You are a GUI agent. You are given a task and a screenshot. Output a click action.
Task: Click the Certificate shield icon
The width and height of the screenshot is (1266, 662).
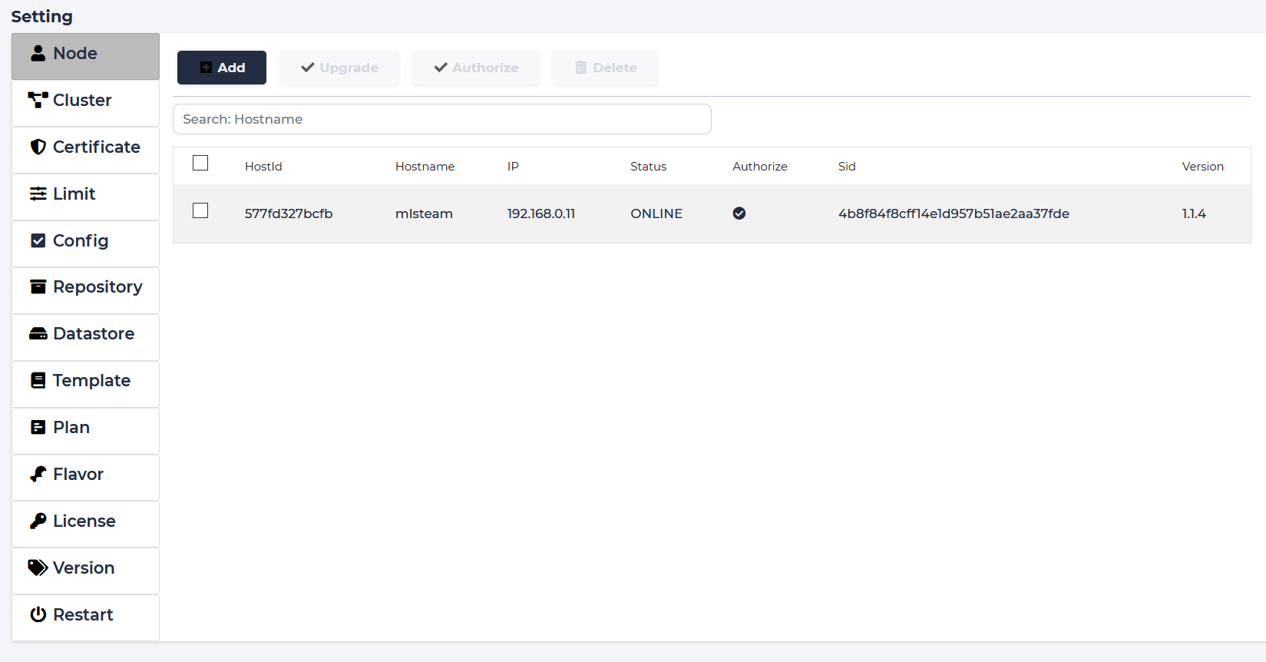[38, 147]
